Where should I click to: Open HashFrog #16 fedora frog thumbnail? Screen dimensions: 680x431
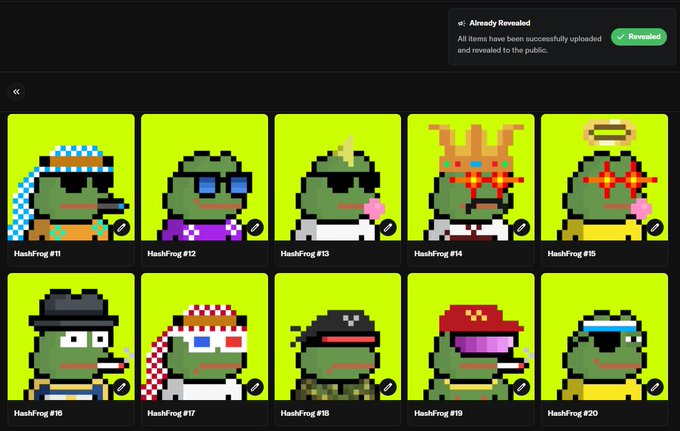coord(71,336)
